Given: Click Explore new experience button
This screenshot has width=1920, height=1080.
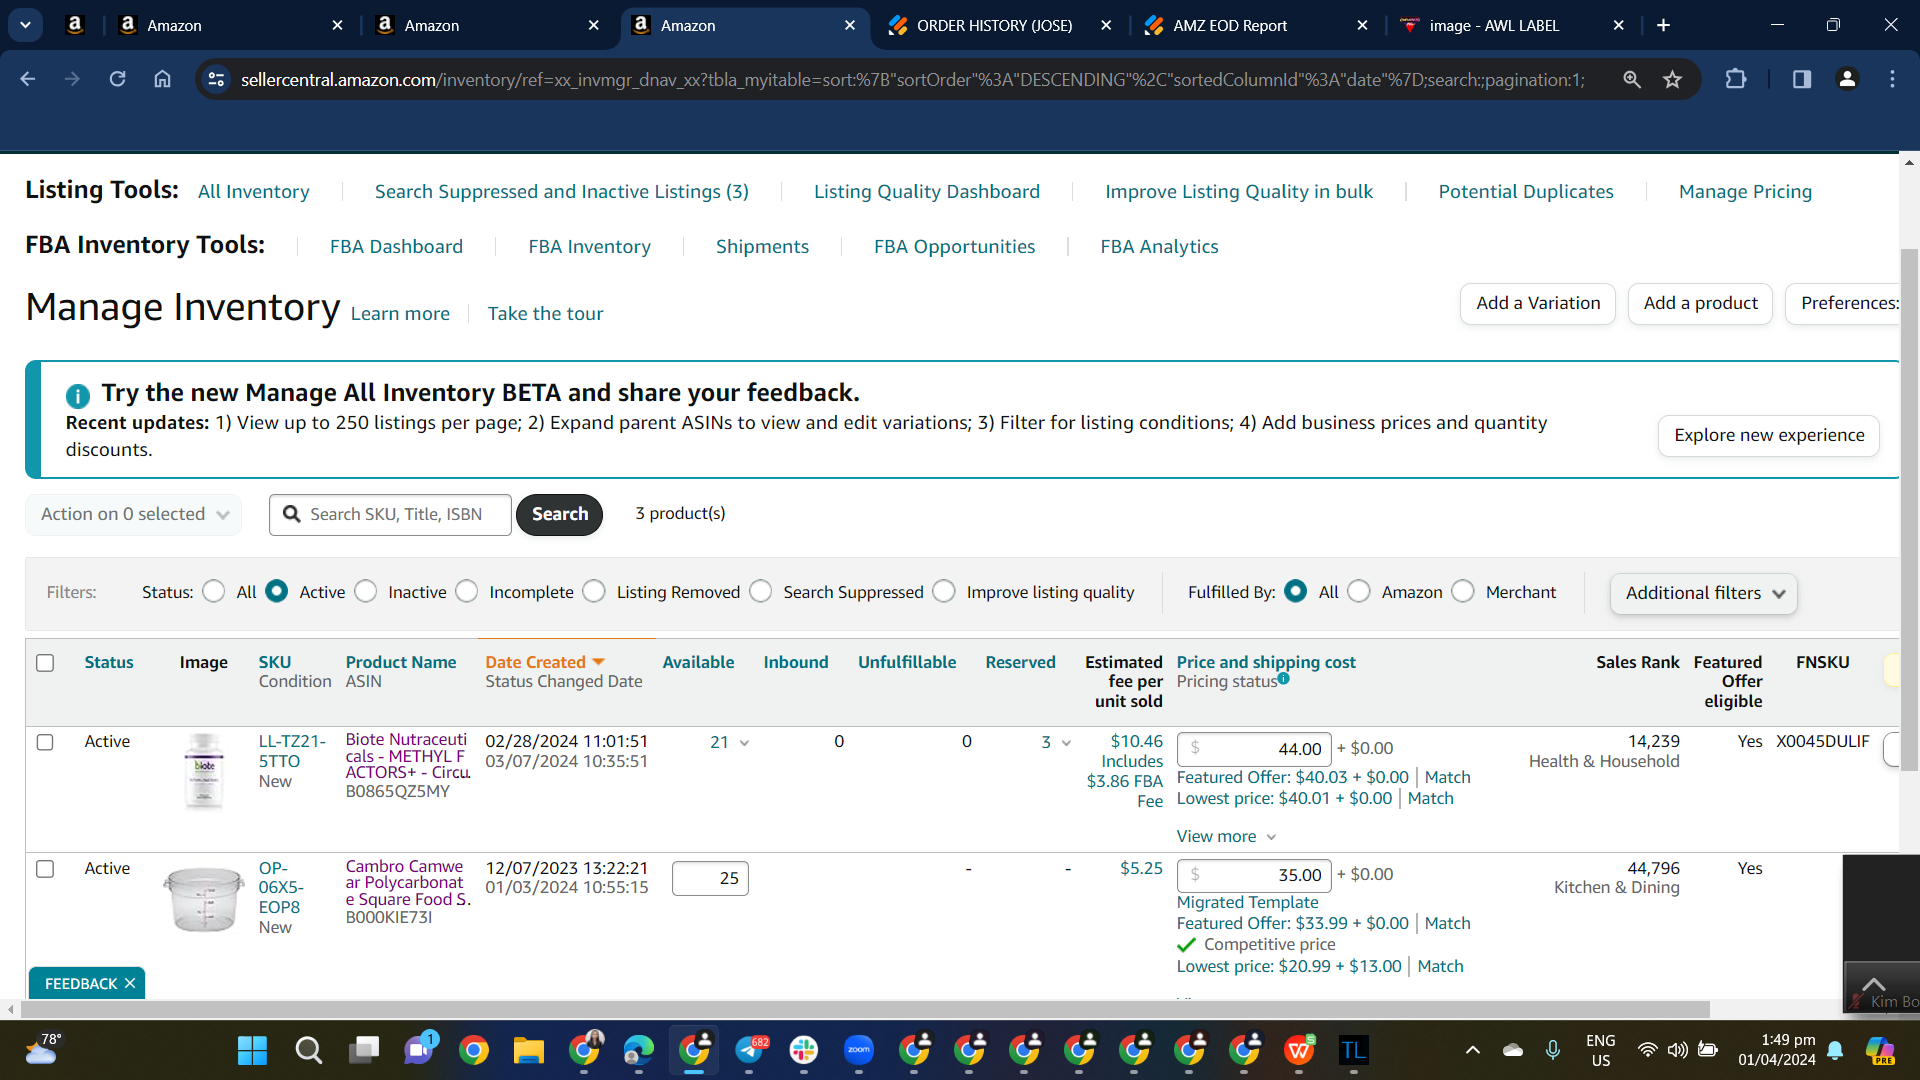Looking at the screenshot, I should [x=1769, y=435].
